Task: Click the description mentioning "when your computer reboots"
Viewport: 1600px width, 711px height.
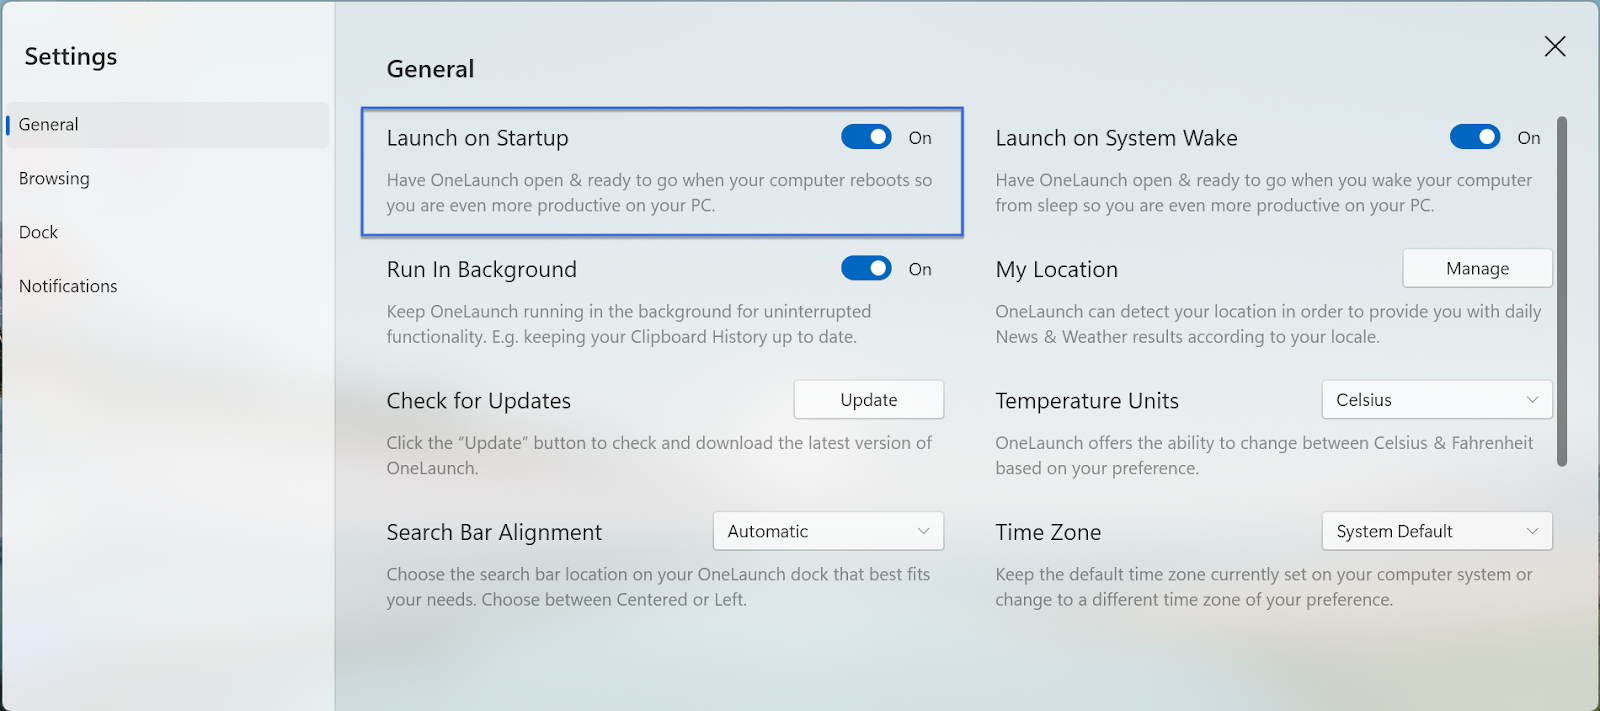Action: point(659,193)
